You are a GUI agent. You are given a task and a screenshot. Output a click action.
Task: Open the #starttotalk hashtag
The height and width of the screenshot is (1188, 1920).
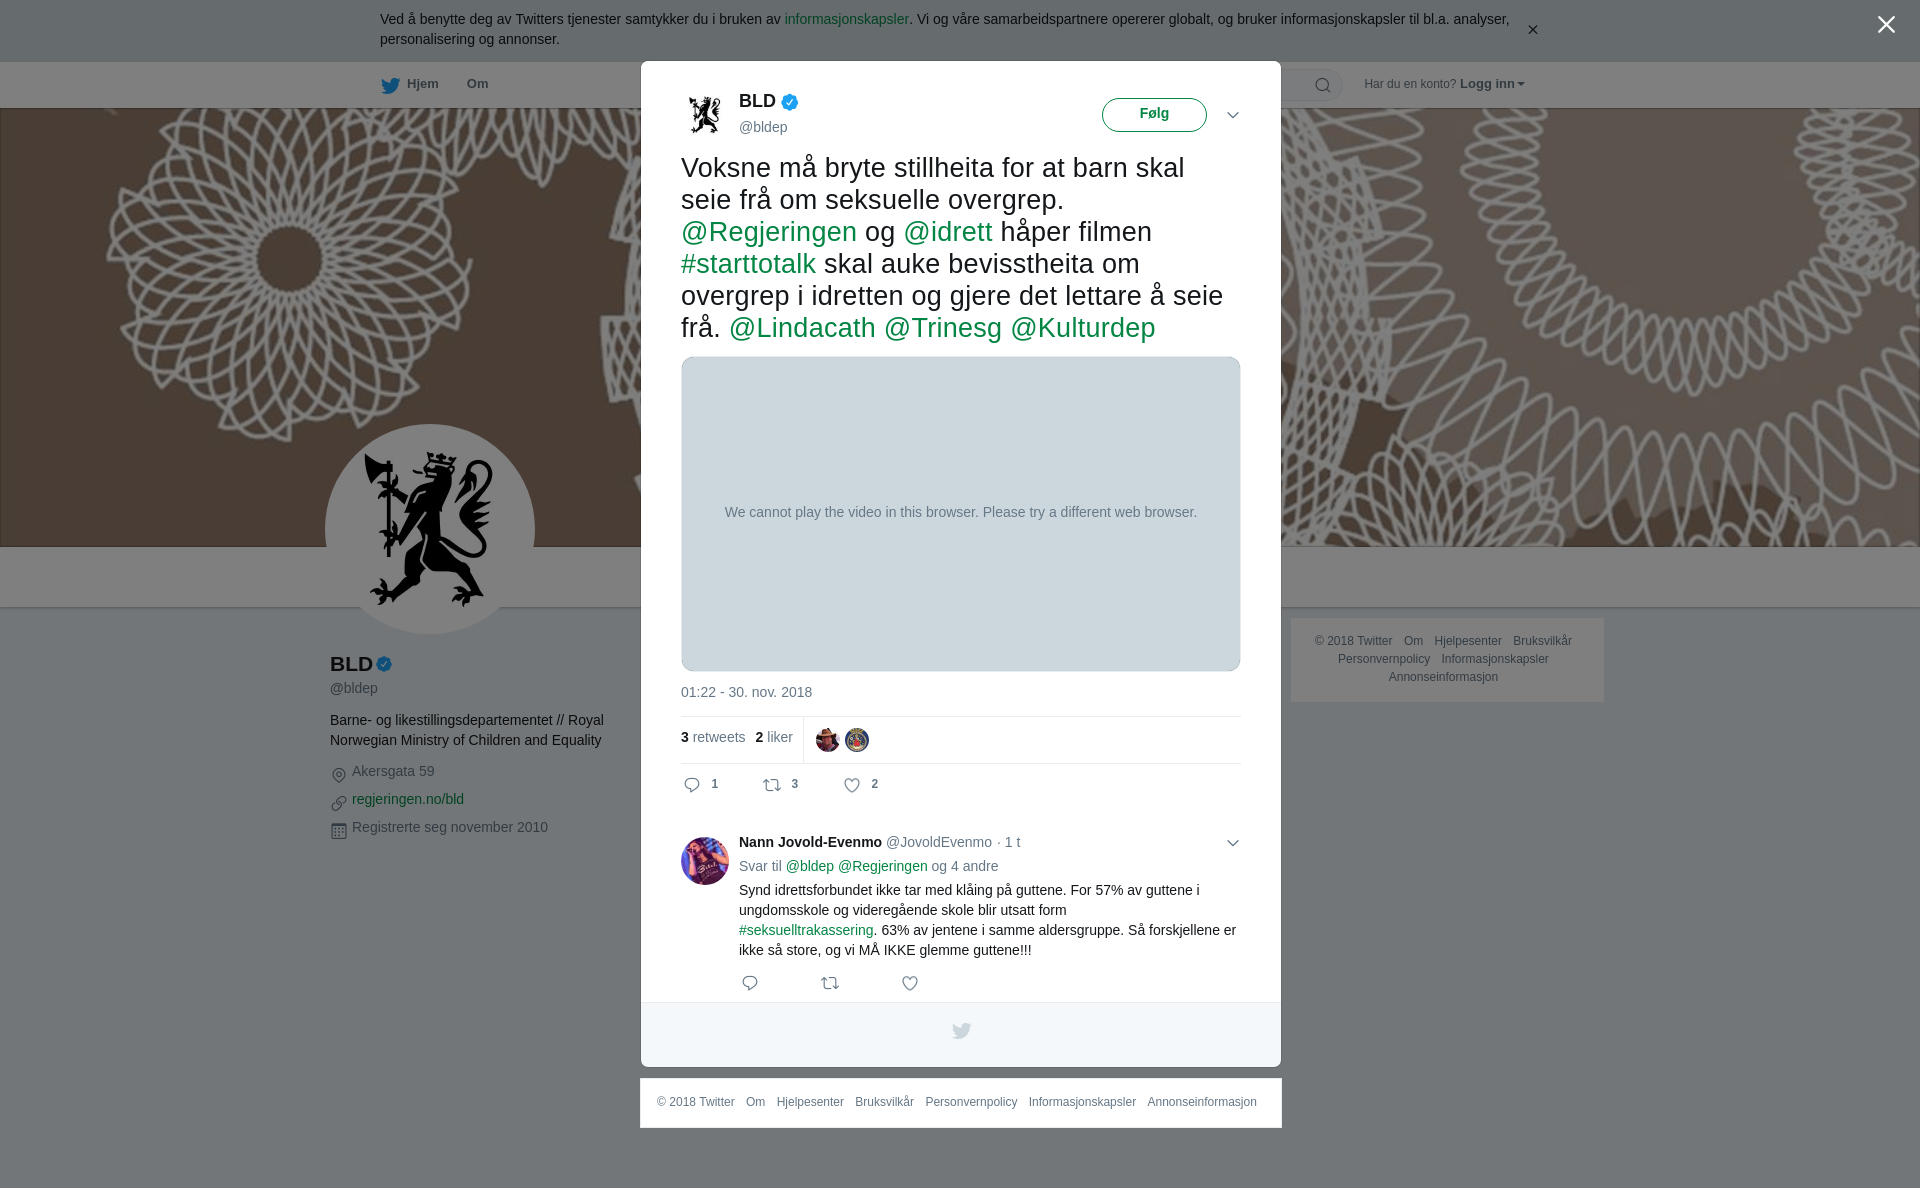pos(748,264)
